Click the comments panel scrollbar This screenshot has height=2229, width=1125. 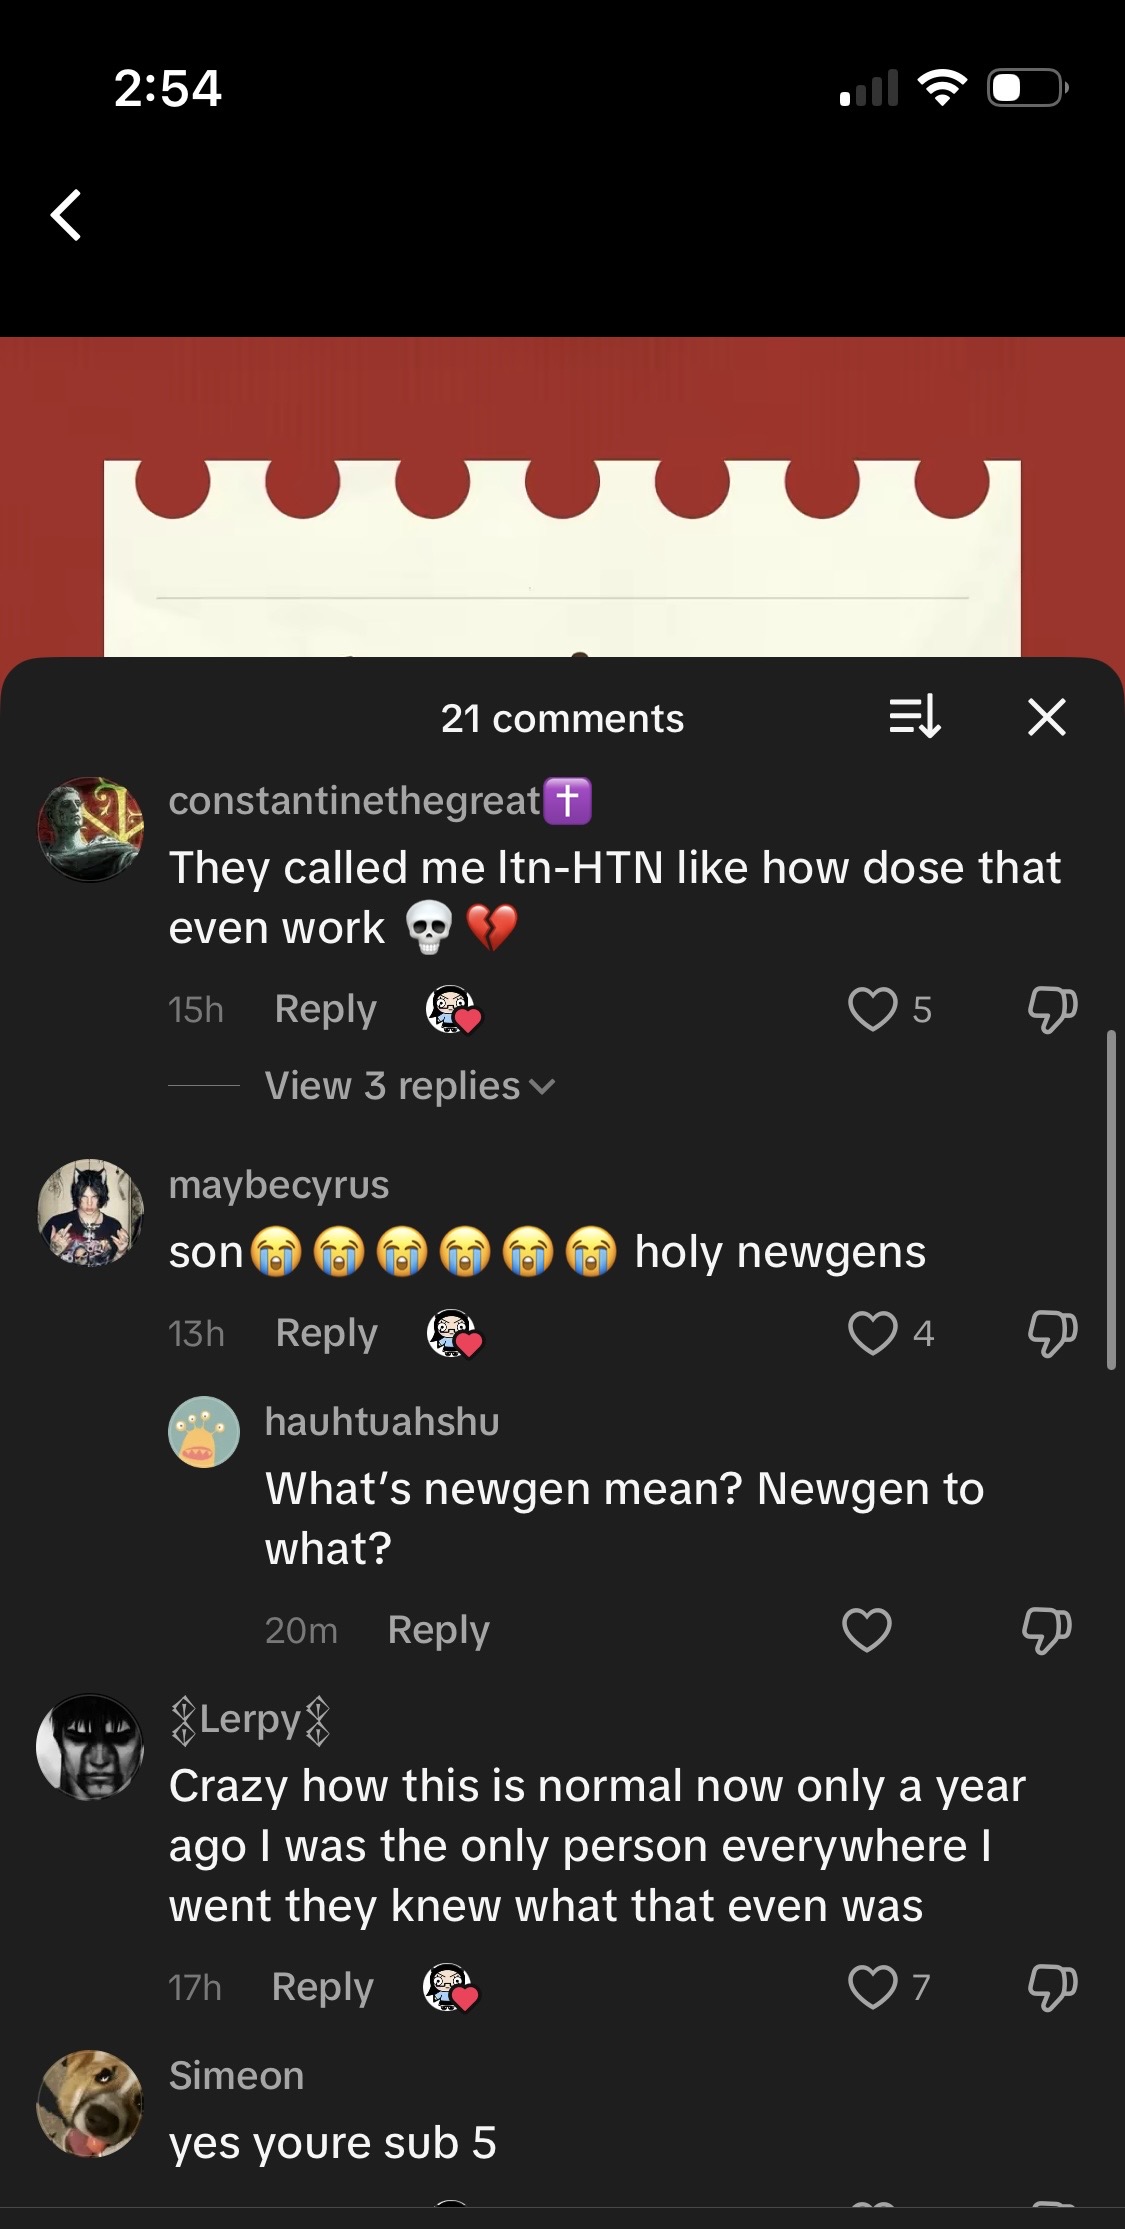point(1111,1200)
